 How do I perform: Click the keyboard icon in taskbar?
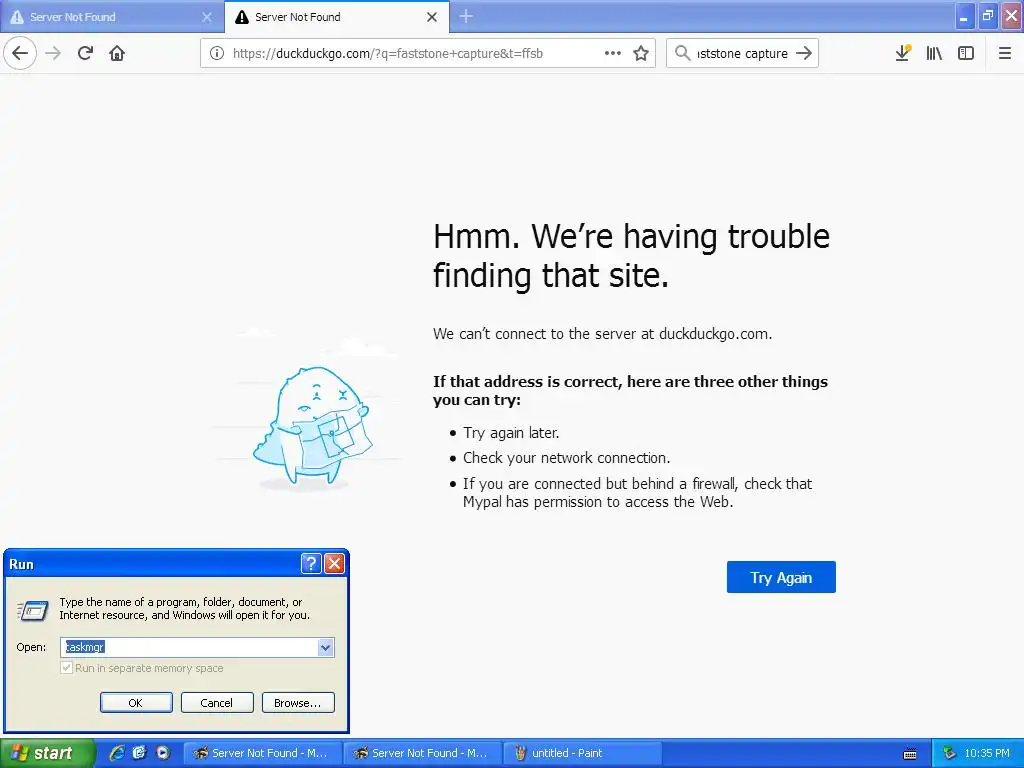point(910,754)
